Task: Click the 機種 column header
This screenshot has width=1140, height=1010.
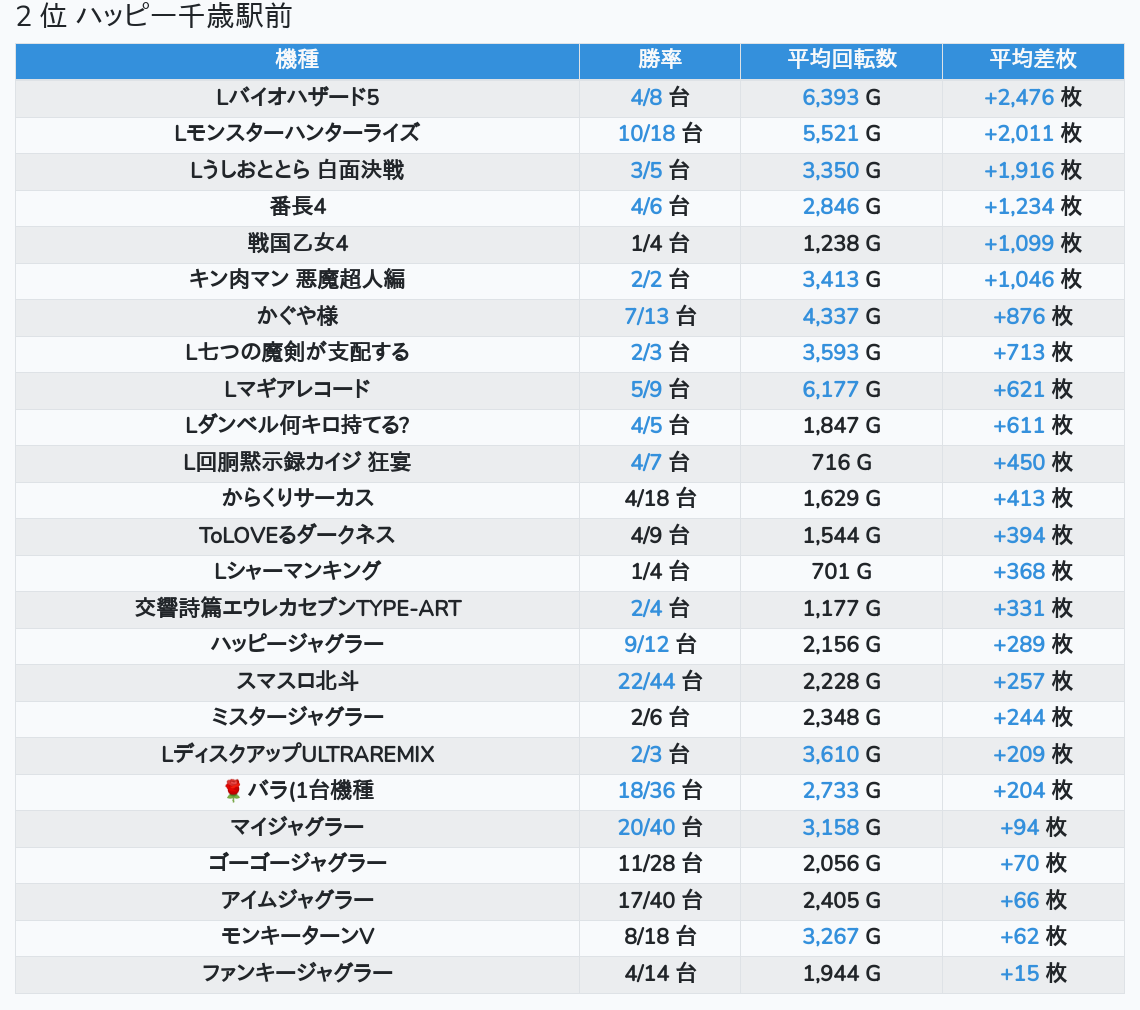Action: coord(297,60)
